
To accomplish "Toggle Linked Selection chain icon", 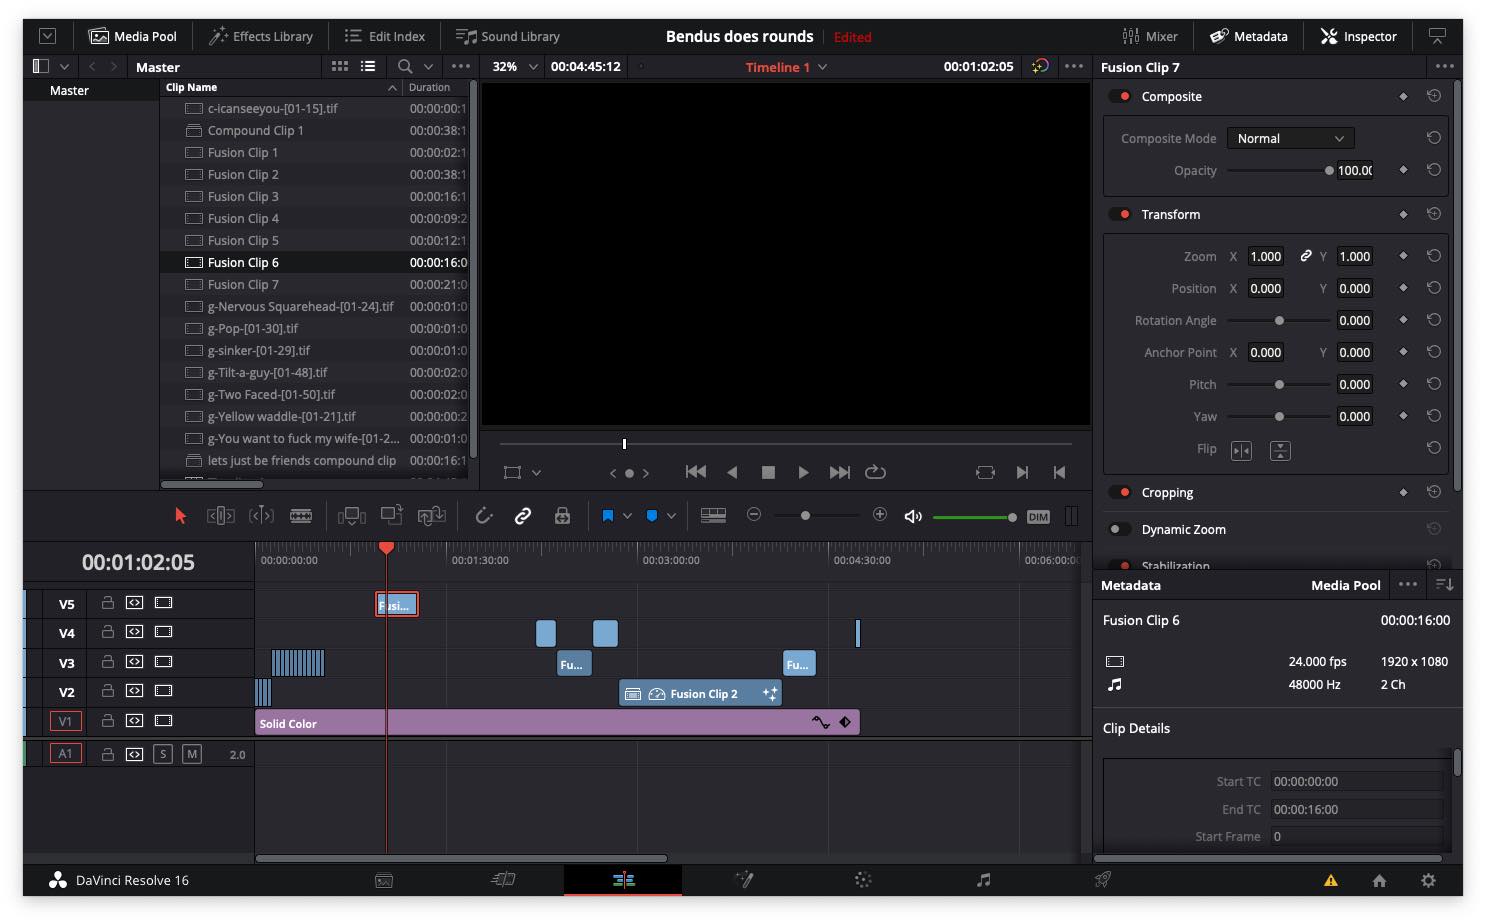I will click(x=522, y=516).
